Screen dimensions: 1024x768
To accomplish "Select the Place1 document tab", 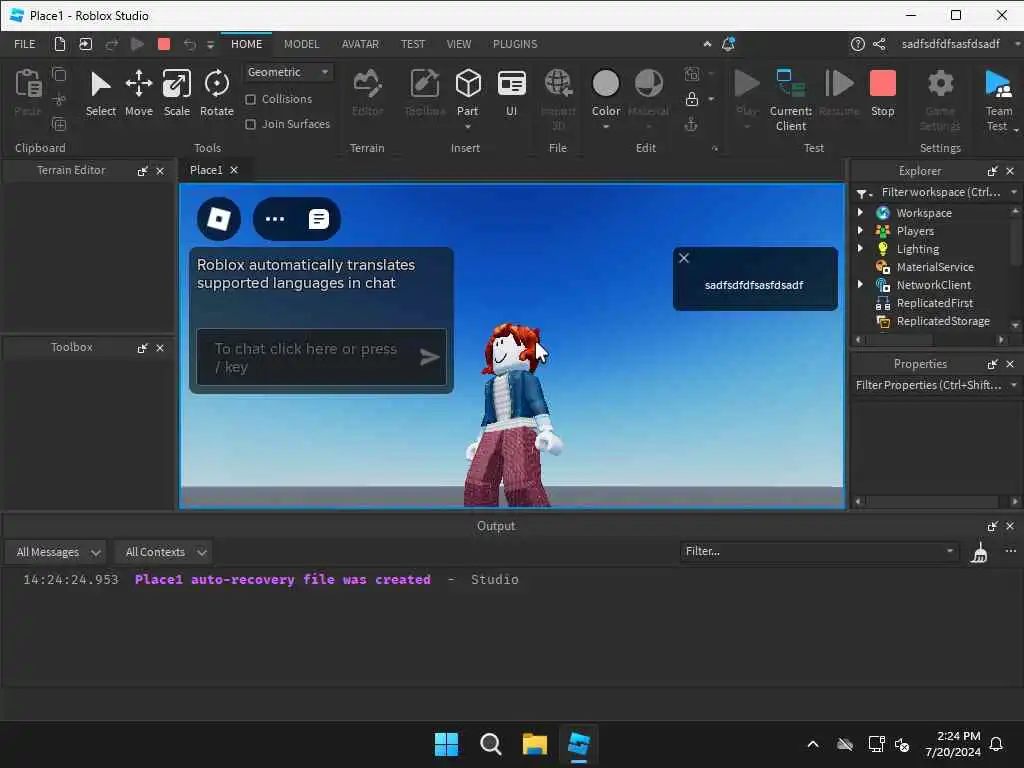I will (206, 170).
